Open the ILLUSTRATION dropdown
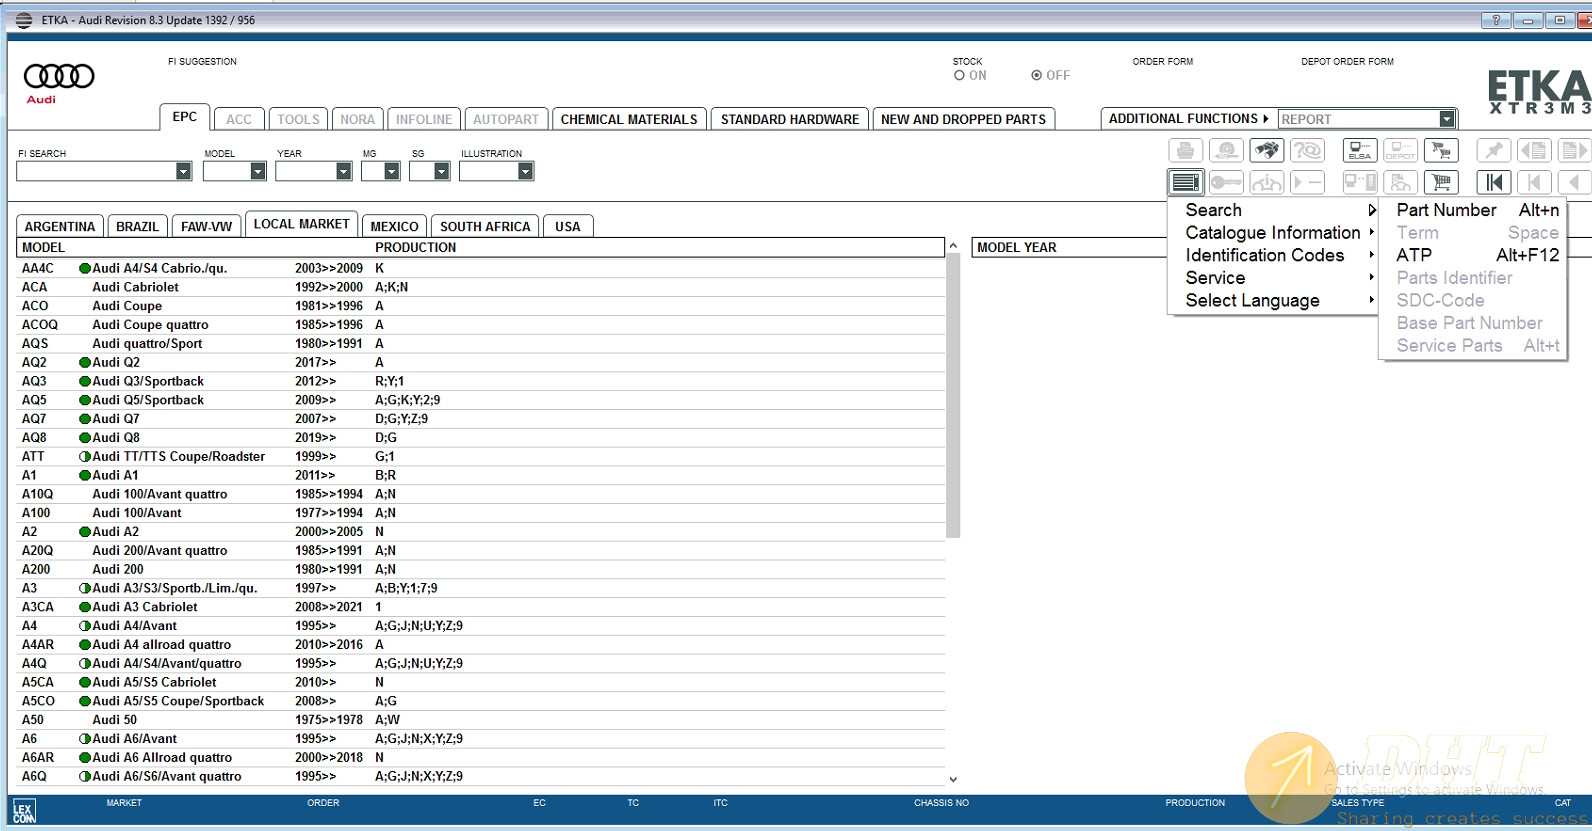 tap(526, 171)
